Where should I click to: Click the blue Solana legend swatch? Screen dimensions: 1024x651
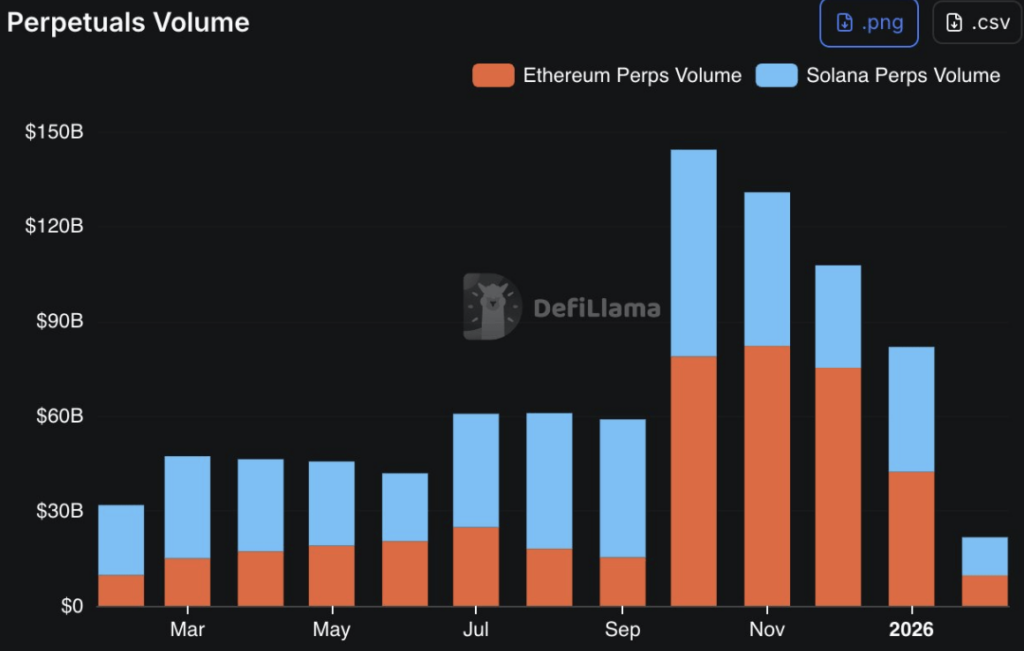[776, 75]
